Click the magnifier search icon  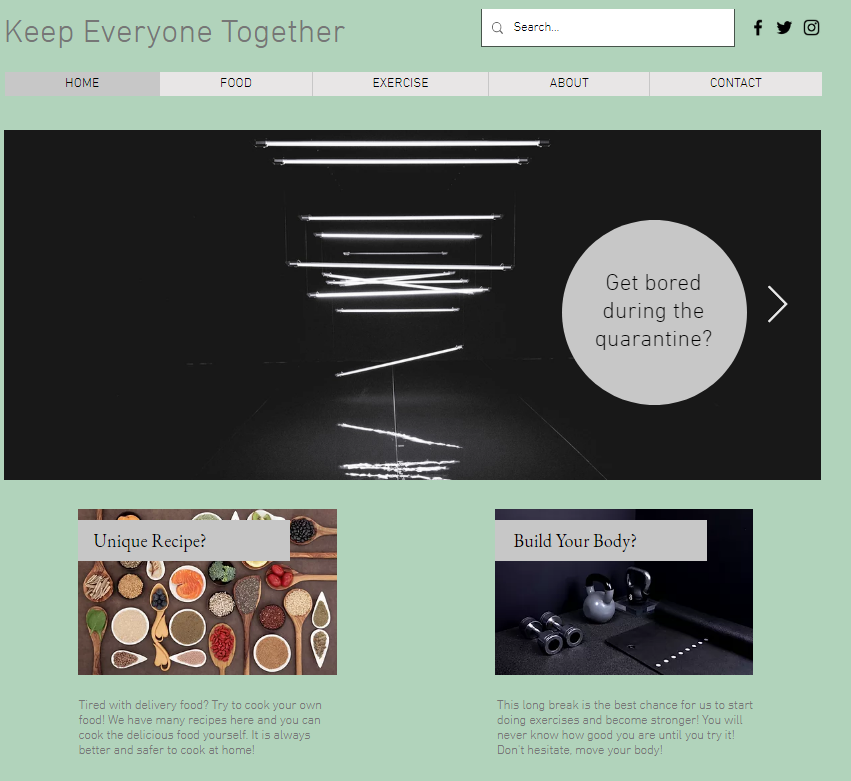tap(497, 28)
